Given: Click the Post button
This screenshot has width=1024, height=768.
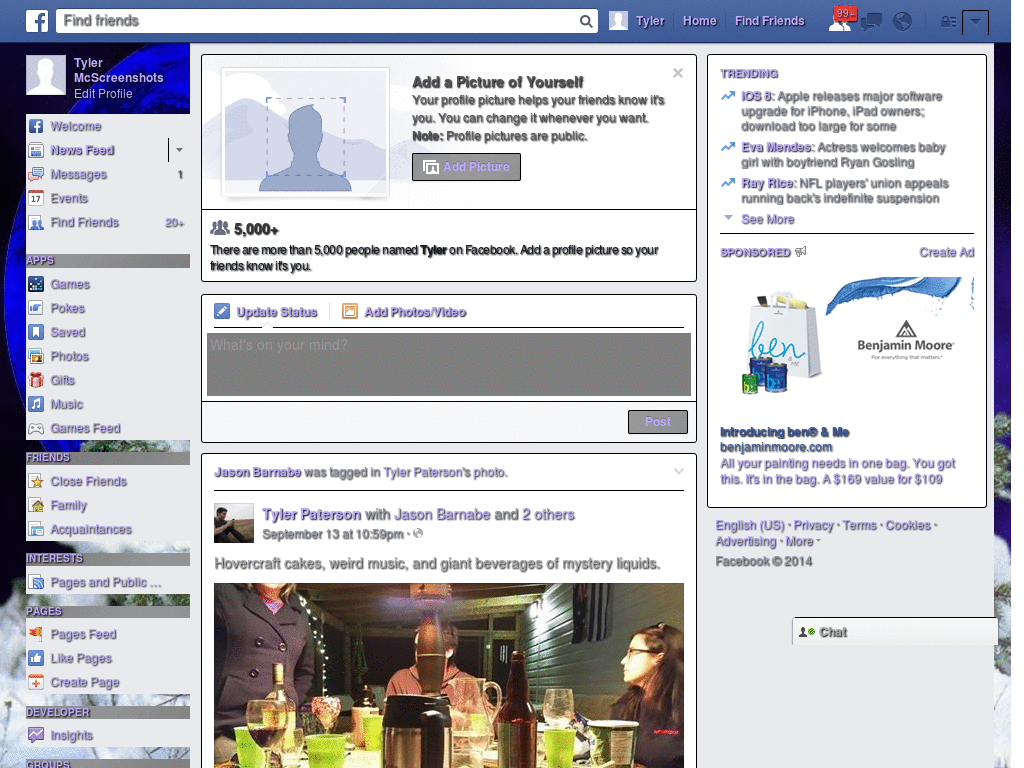Looking at the screenshot, I should [657, 421].
